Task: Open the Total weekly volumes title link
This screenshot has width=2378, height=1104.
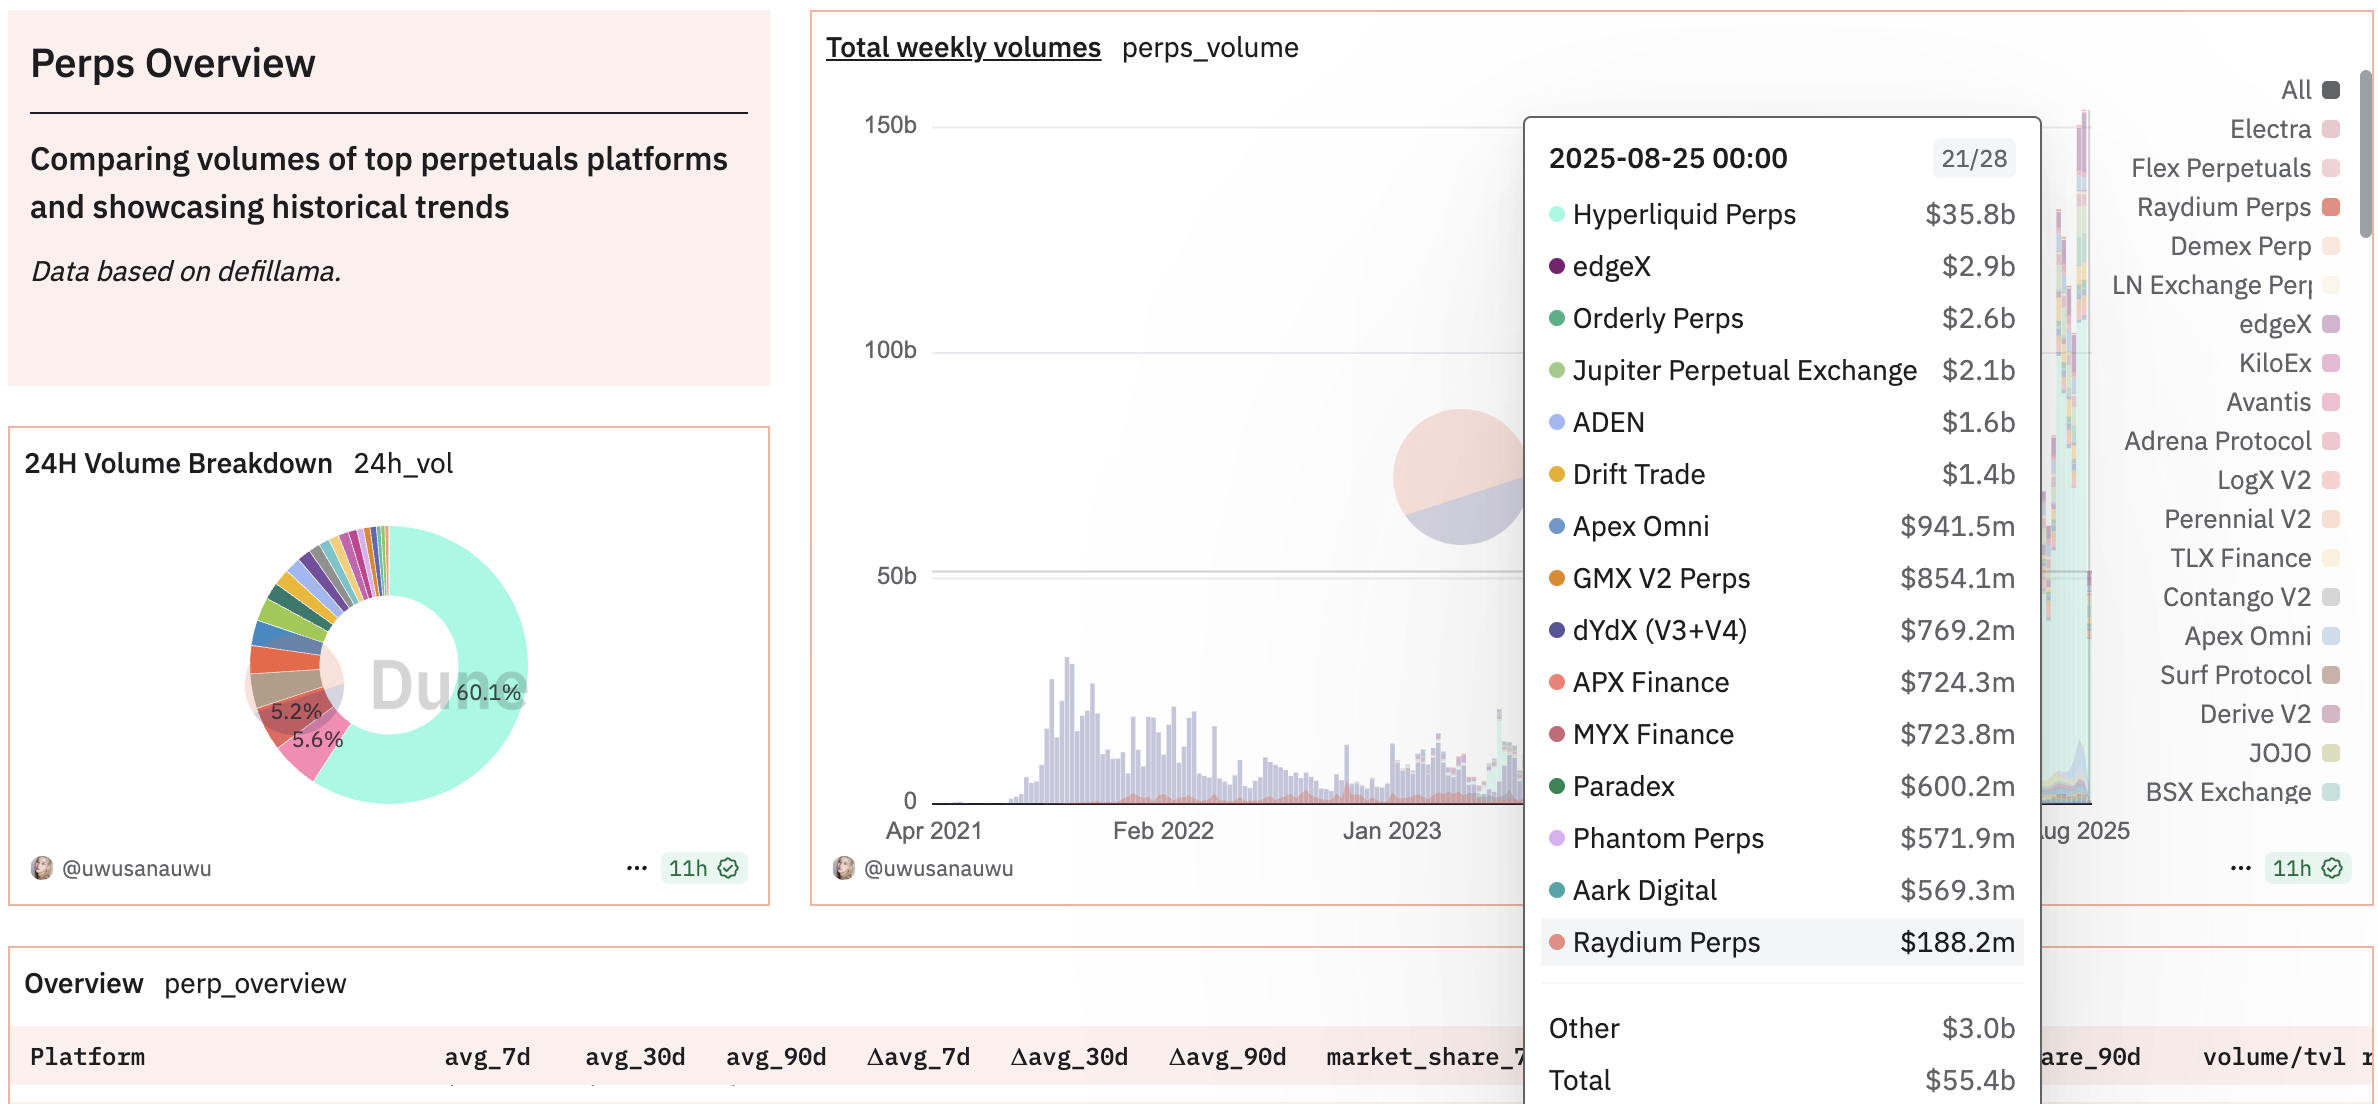Action: point(963,47)
